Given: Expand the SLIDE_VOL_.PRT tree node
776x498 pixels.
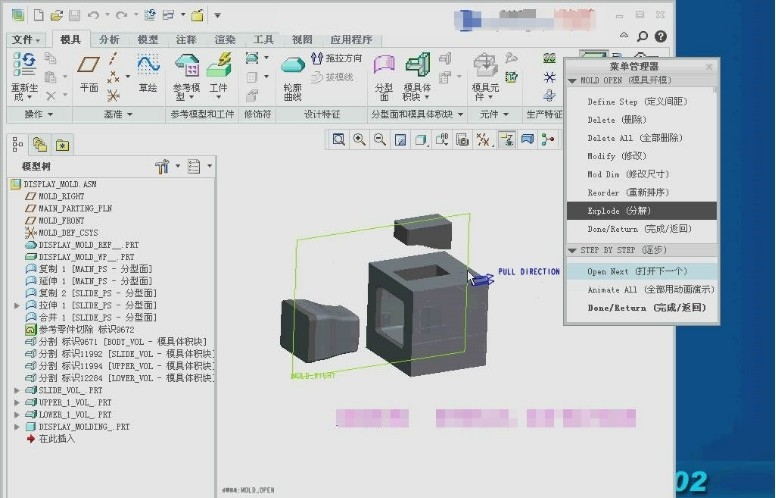Looking at the screenshot, I should pos(17,390).
